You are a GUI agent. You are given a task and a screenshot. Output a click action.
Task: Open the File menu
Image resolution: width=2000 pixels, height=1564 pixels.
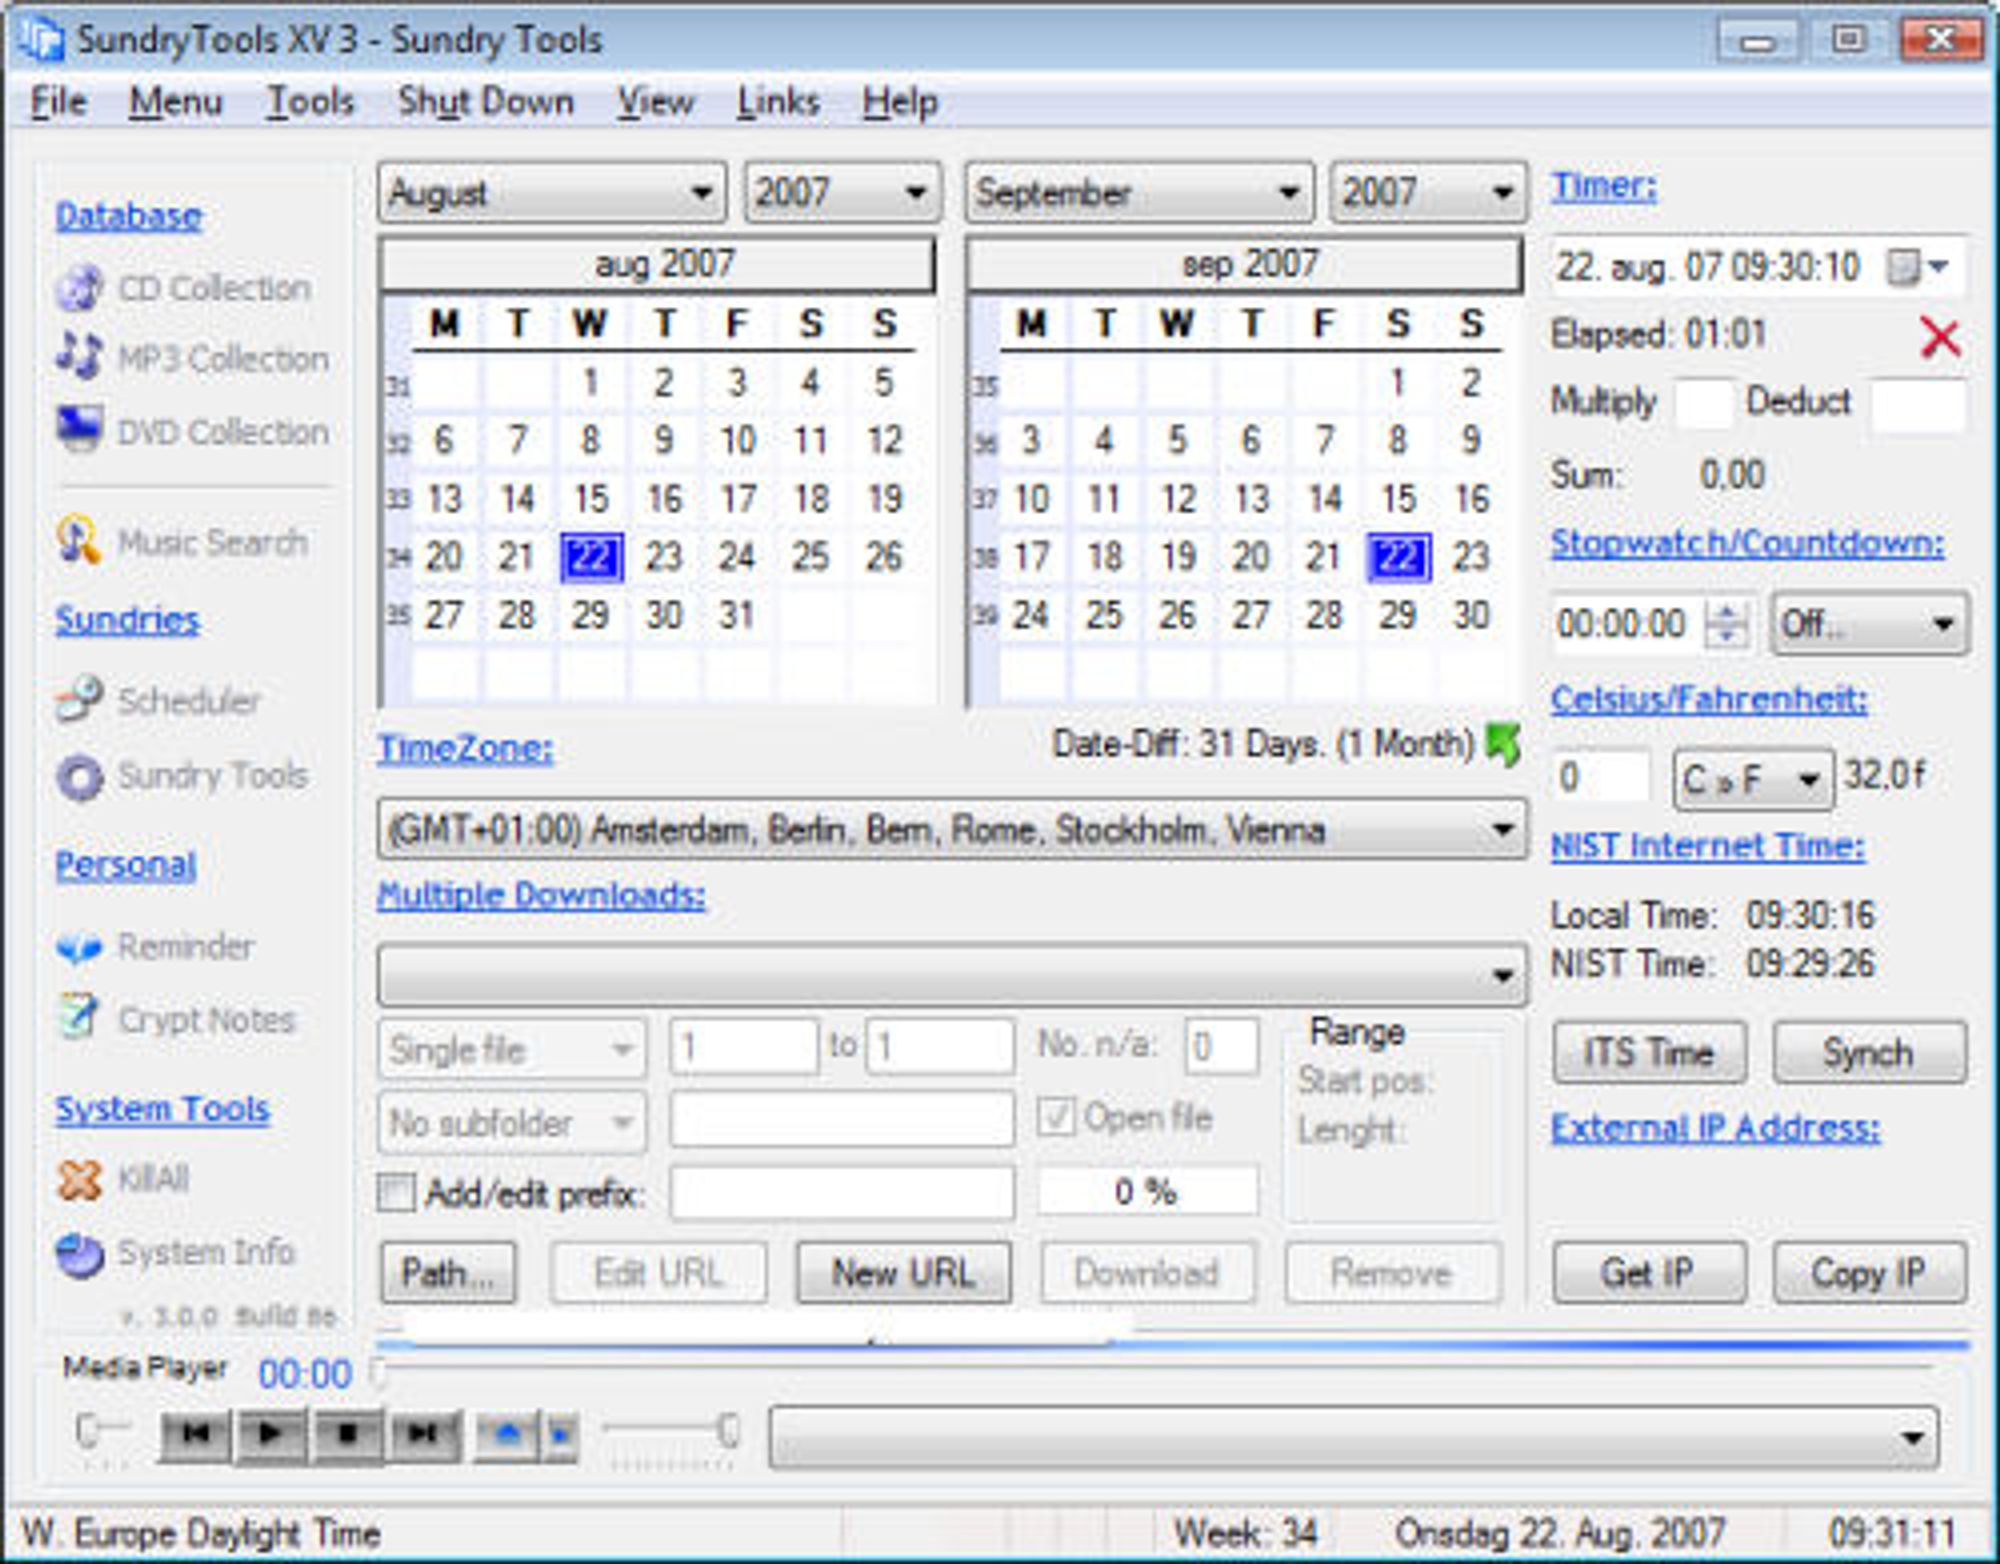[58, 101]
